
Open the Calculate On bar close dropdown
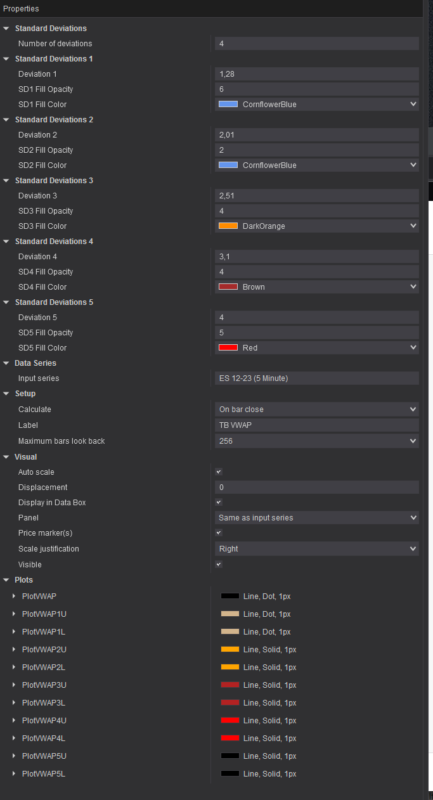coord(317,409)
